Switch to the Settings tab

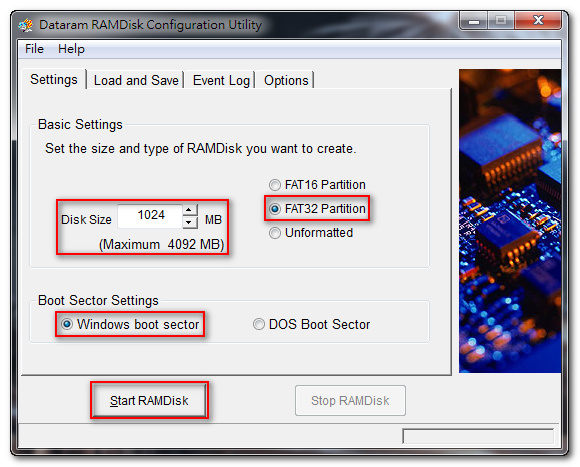coord(54,79)
